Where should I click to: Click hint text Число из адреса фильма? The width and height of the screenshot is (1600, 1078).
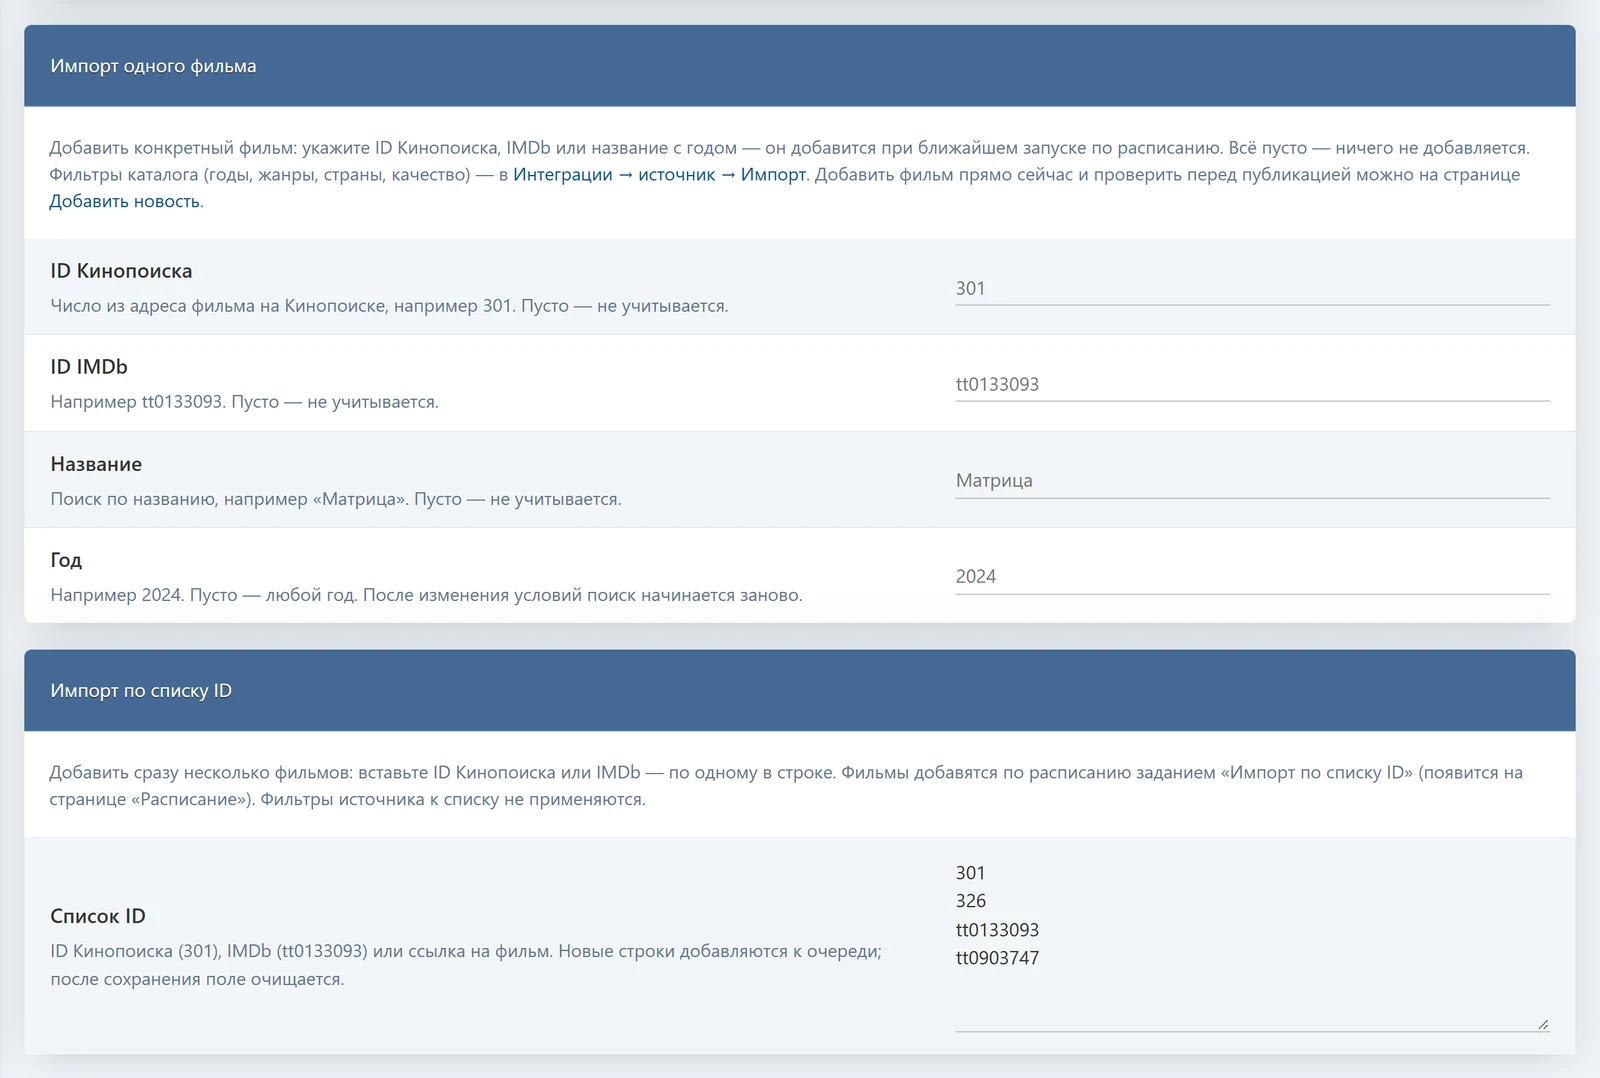[x=389, y=306]
